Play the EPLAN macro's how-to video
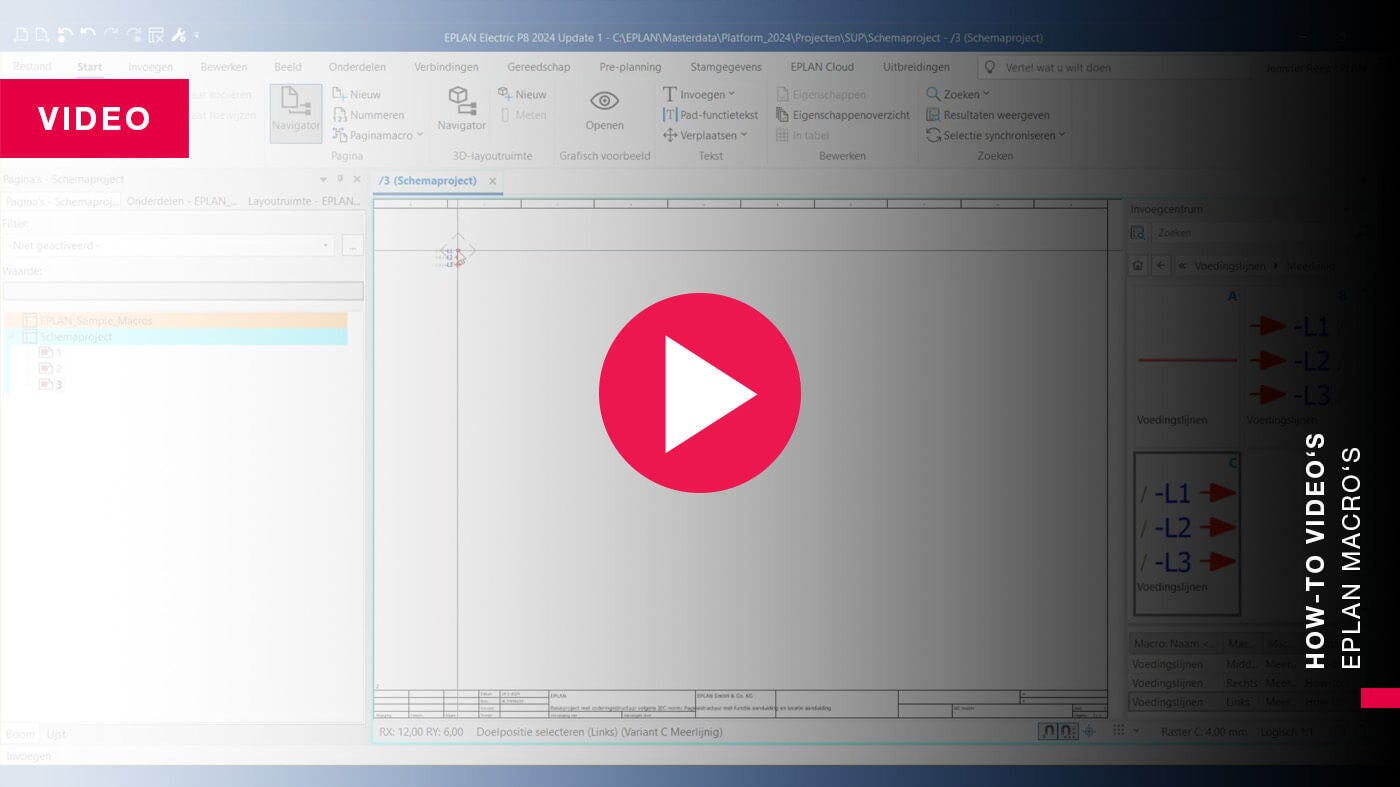 (700, 393)
